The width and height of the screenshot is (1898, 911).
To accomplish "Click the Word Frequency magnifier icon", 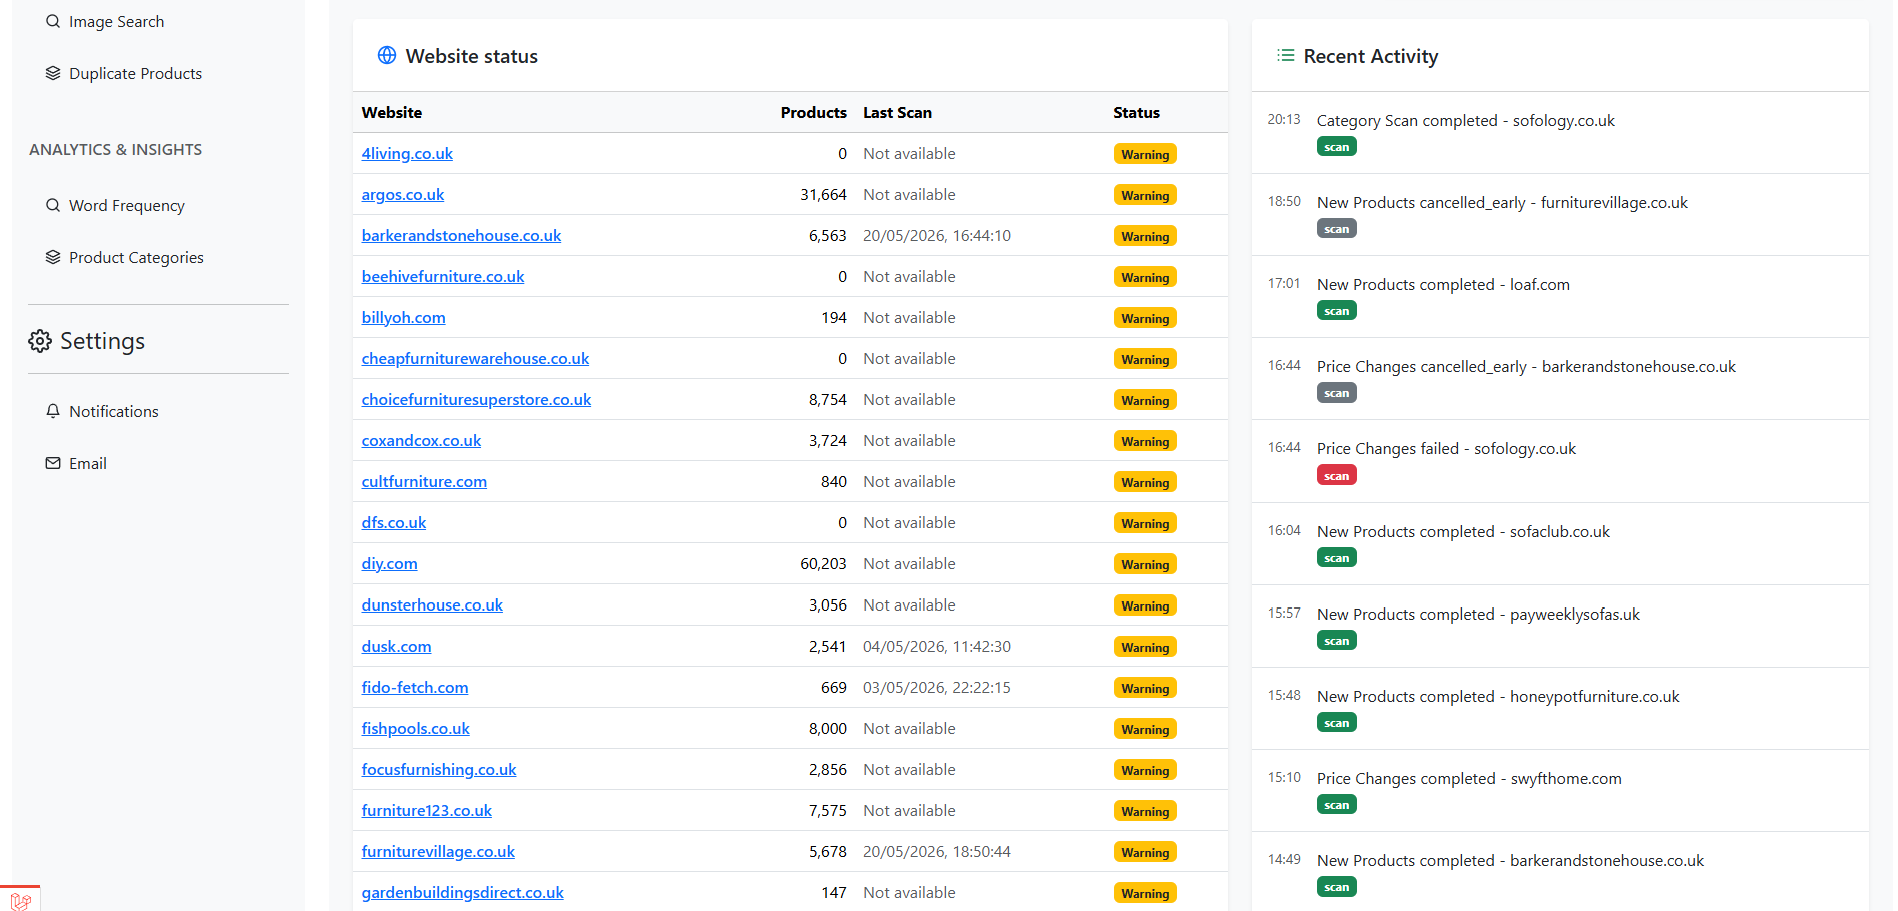I will (53, 205).
